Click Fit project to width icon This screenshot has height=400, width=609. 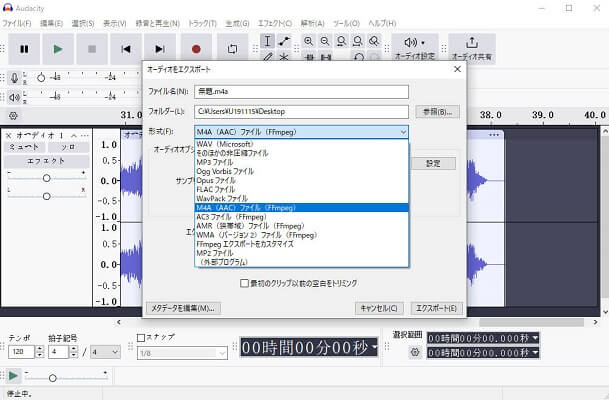click(358, 41)
